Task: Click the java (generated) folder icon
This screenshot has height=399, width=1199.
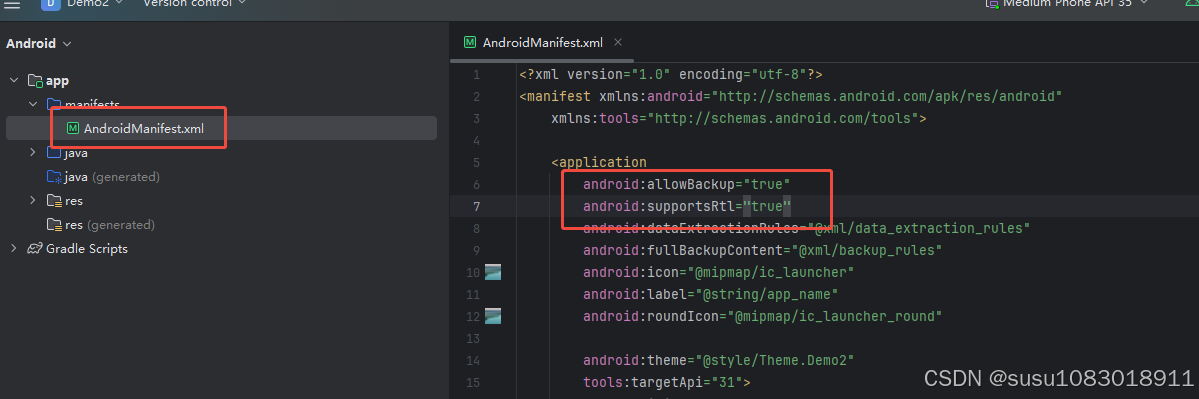Action: pos(54,177)
